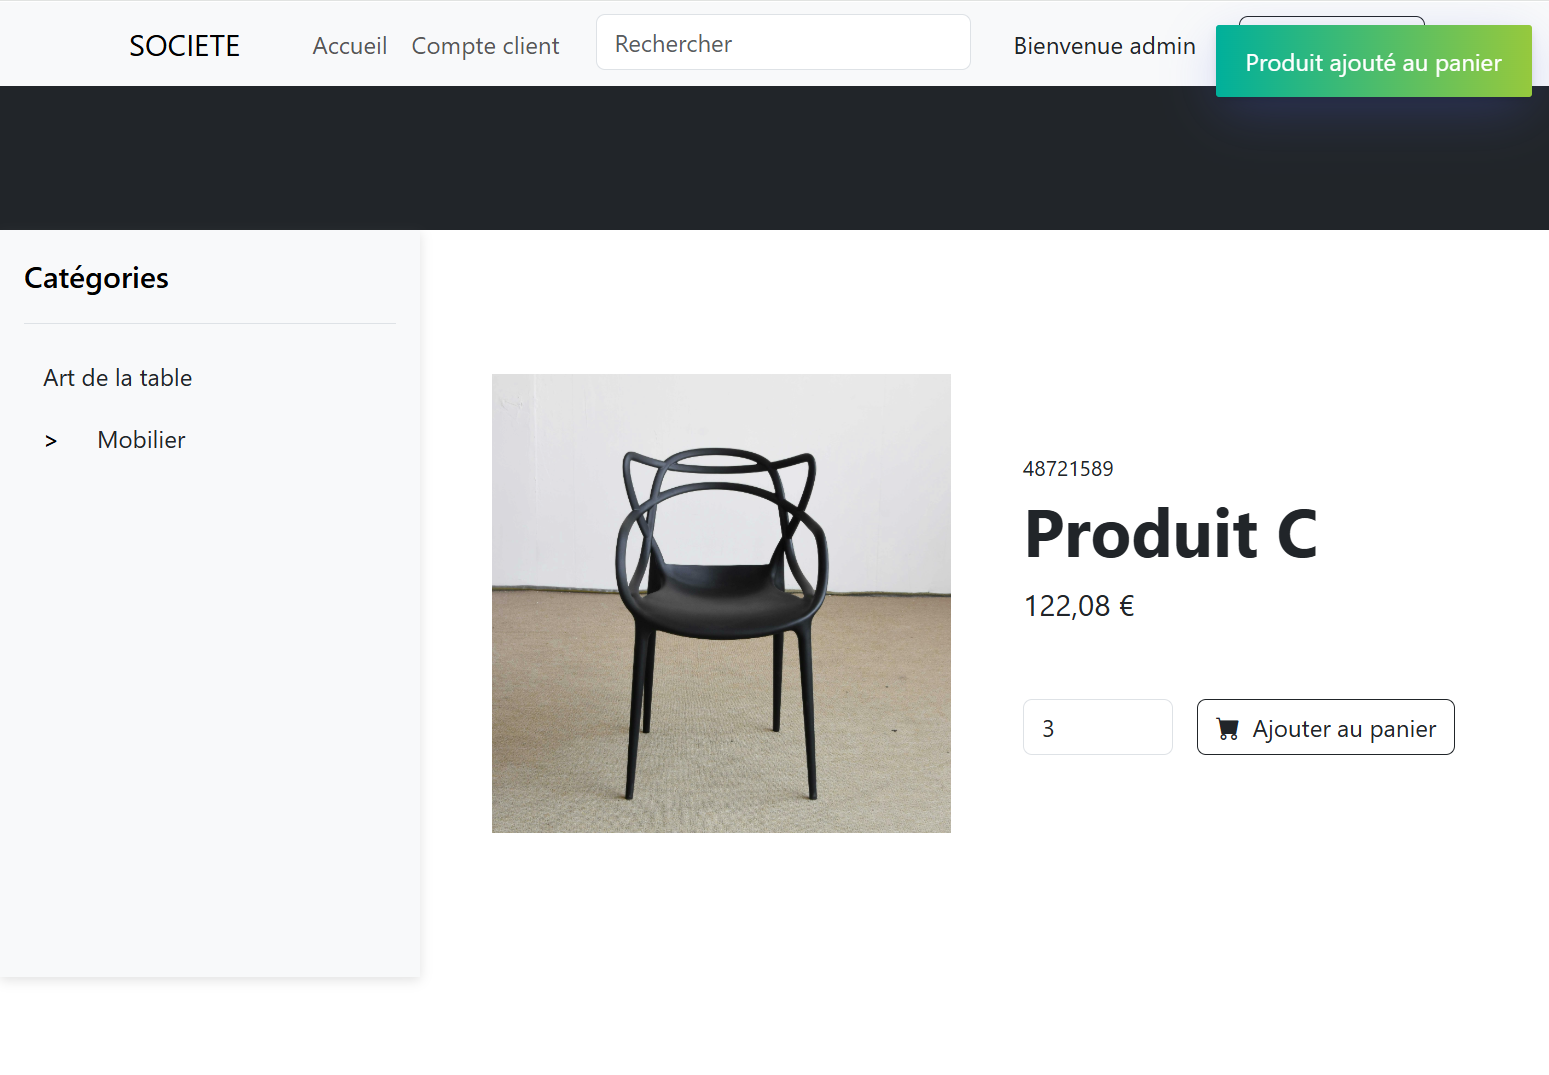The height and width of the screenshot is (1075, 1549).
Task: Click the quantity field showing 3
Action: coord(1096,728)
